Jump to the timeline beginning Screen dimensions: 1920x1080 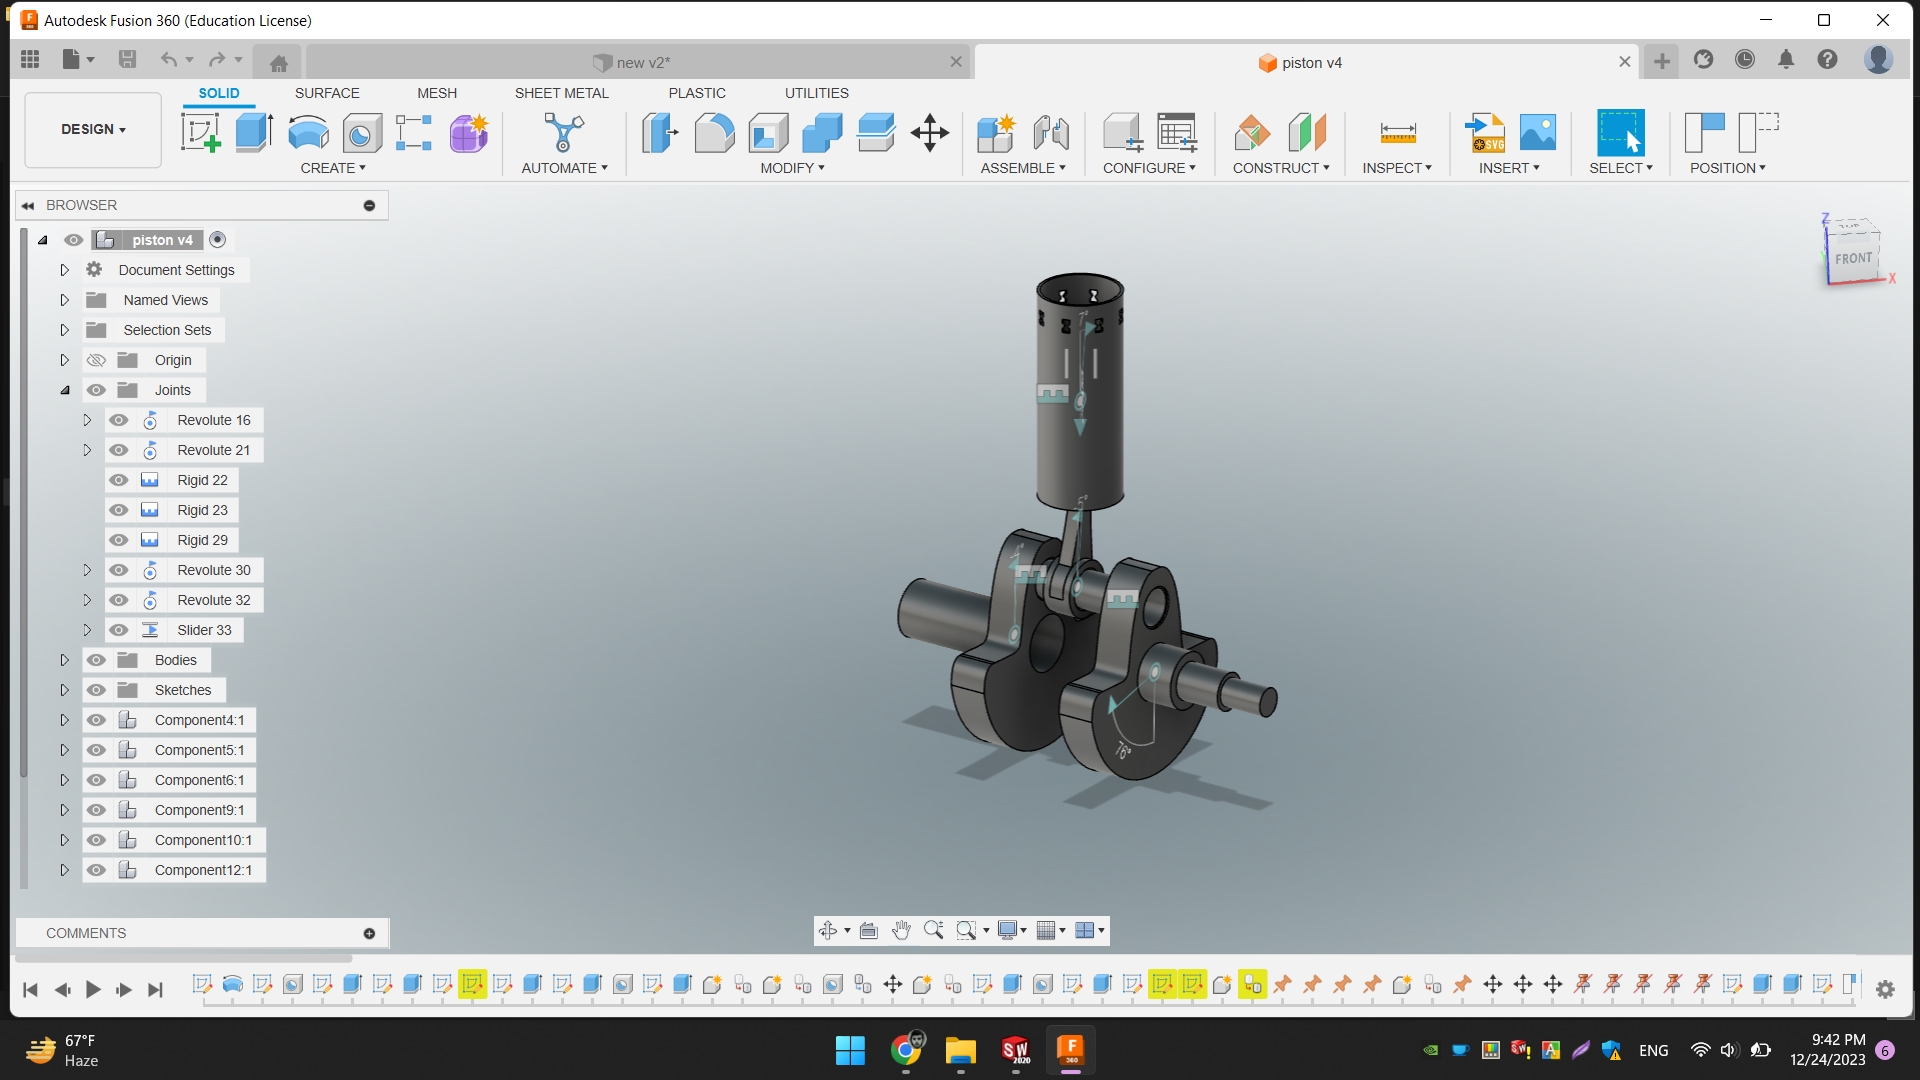tap(30, 989)
